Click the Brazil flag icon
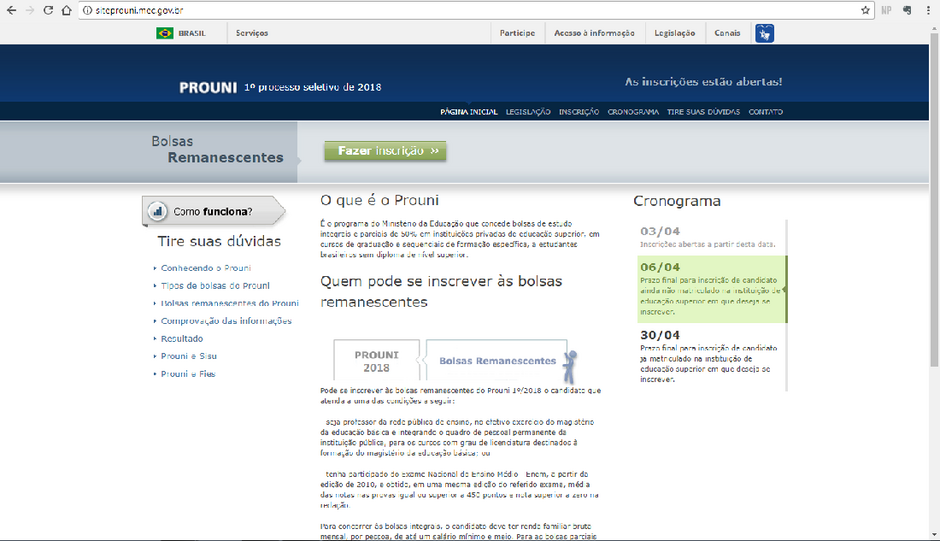The width and height of the screenshot is (940, 541). pyautogui.click(x=164, y=33)
